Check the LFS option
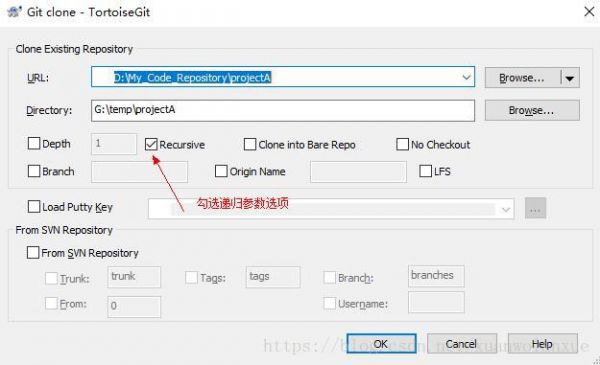Screen dimensions: 600x365 click(x=426, y=171)
